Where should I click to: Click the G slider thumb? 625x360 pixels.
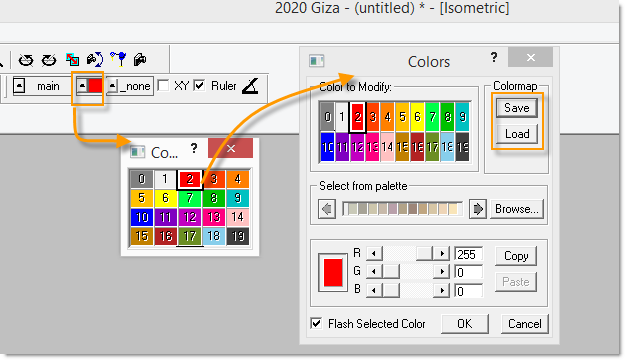[x=391, y=272]
